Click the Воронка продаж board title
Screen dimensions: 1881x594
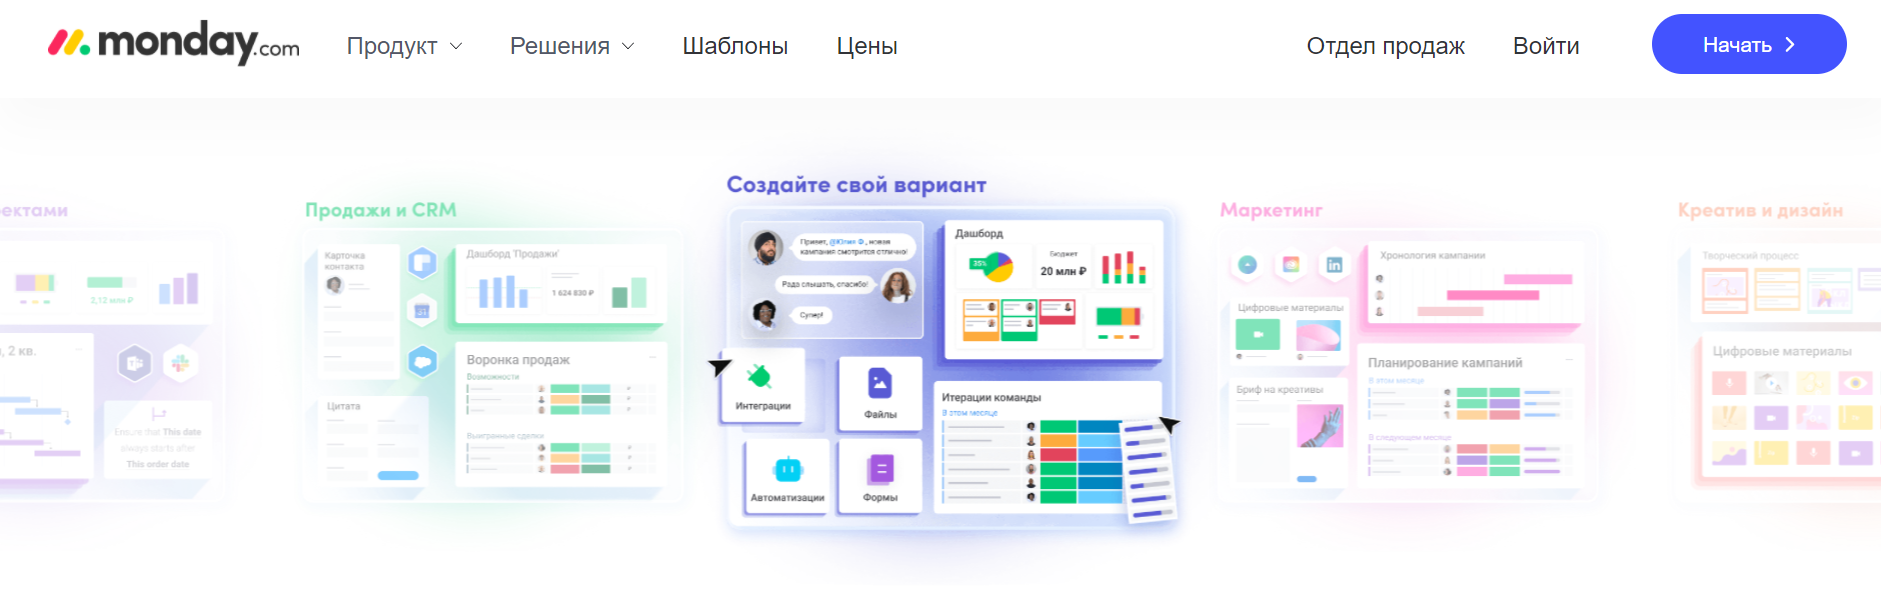[x=518, y=360]
